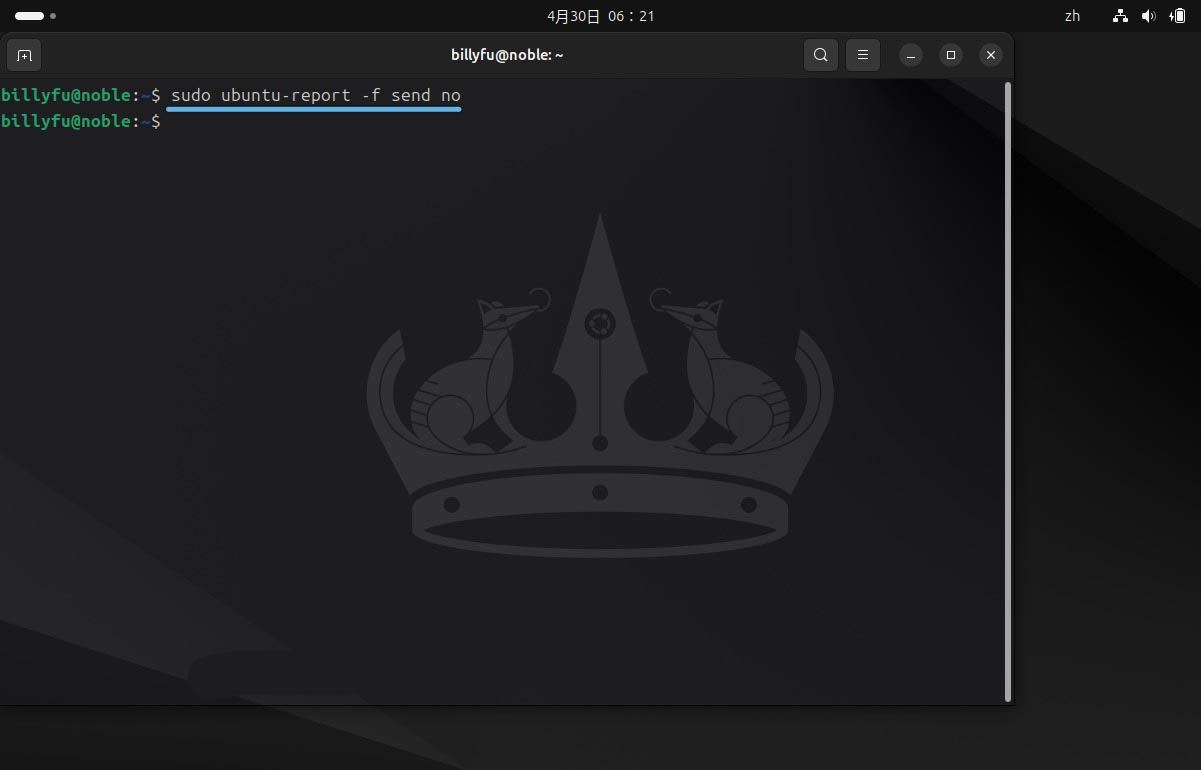Click the volume speaker icon
The height and width of the screenshot is (770, 1201).
tap(1148, 16)
